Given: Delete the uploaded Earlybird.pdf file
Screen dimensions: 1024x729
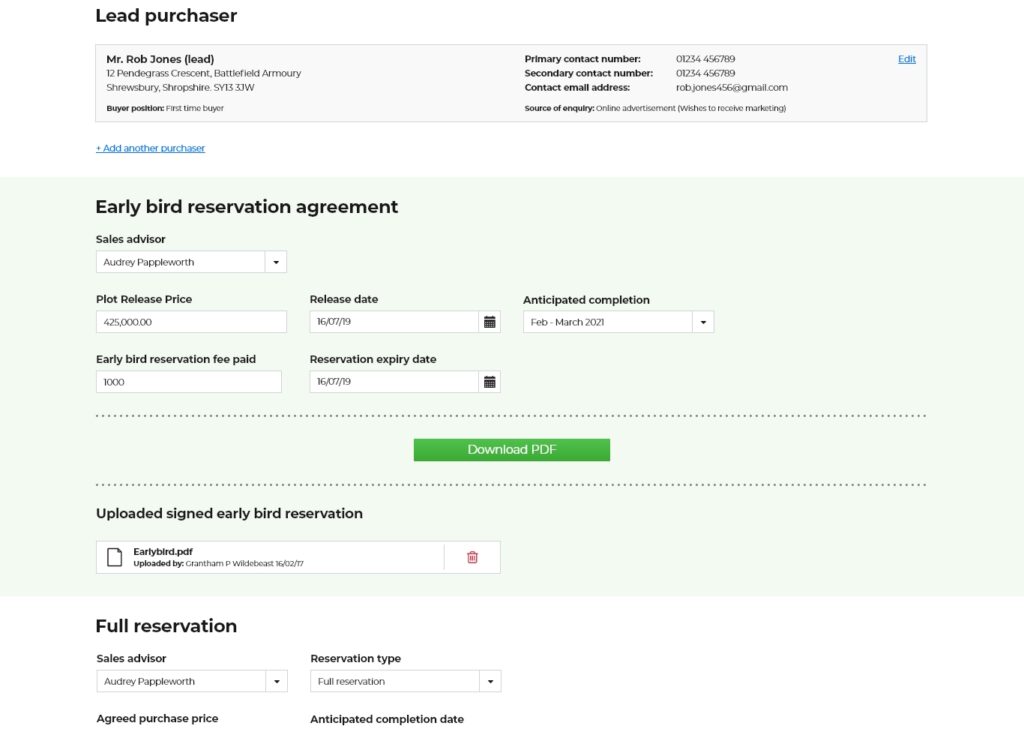Looking at the screenshot, I should pyautogui.click(x=472, y=558).
